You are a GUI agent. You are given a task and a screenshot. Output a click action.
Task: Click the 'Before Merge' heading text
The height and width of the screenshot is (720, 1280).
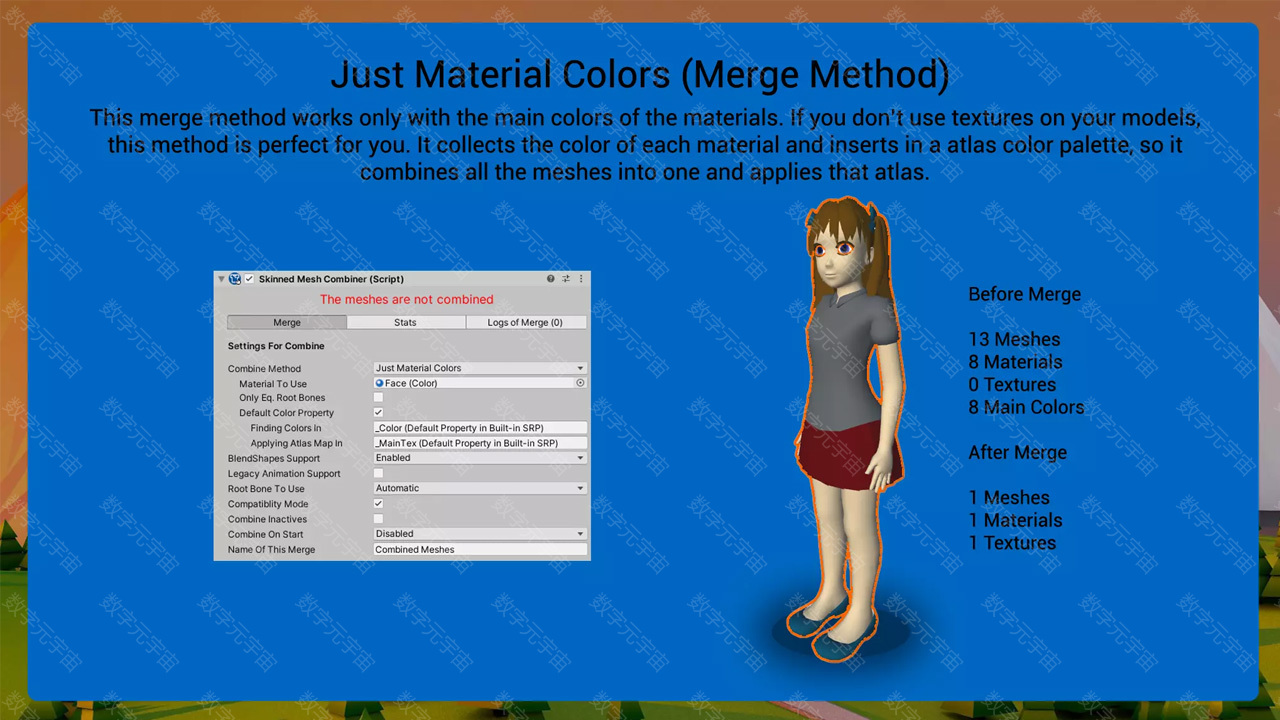pyautogui.click(x=1024, y=294)
